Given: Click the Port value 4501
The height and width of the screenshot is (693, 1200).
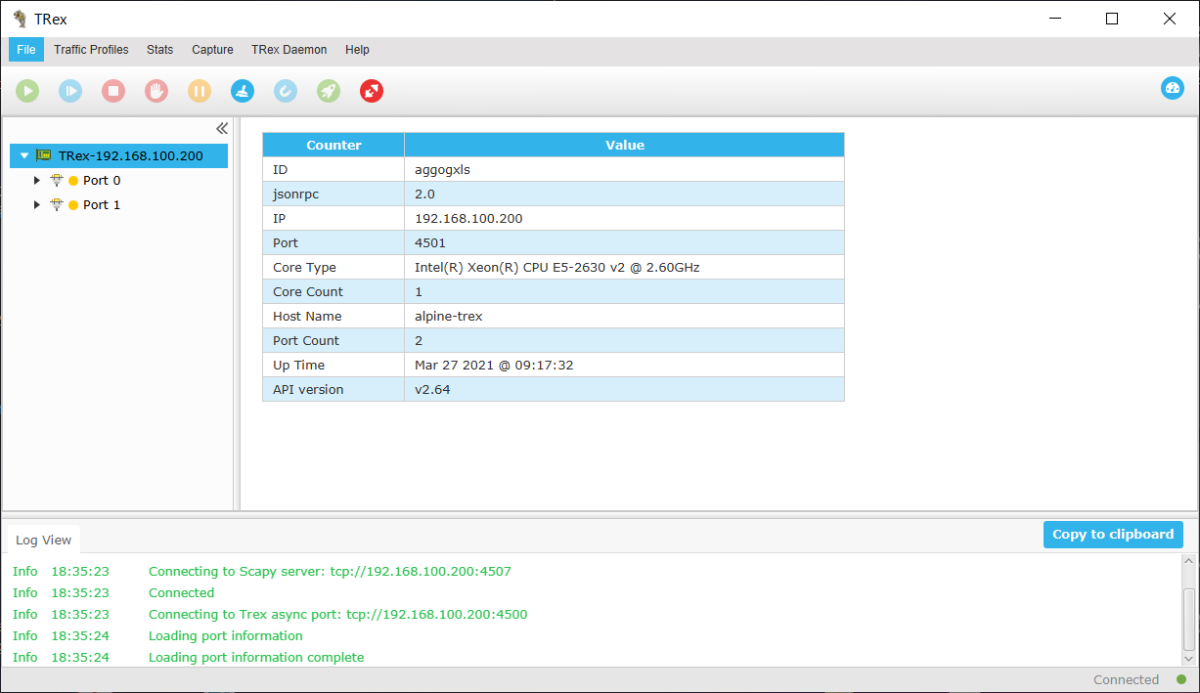Looking at the screenshot, I should (430, 243).
